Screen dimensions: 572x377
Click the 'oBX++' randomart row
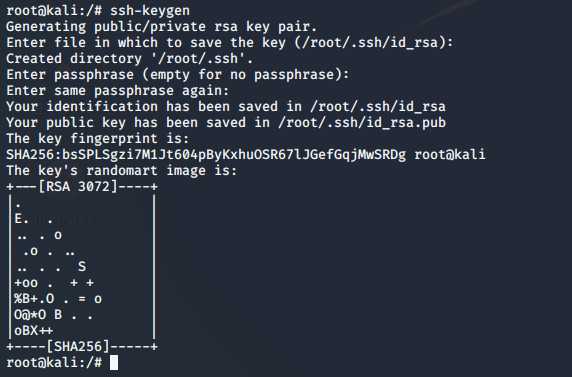(34, 331)
